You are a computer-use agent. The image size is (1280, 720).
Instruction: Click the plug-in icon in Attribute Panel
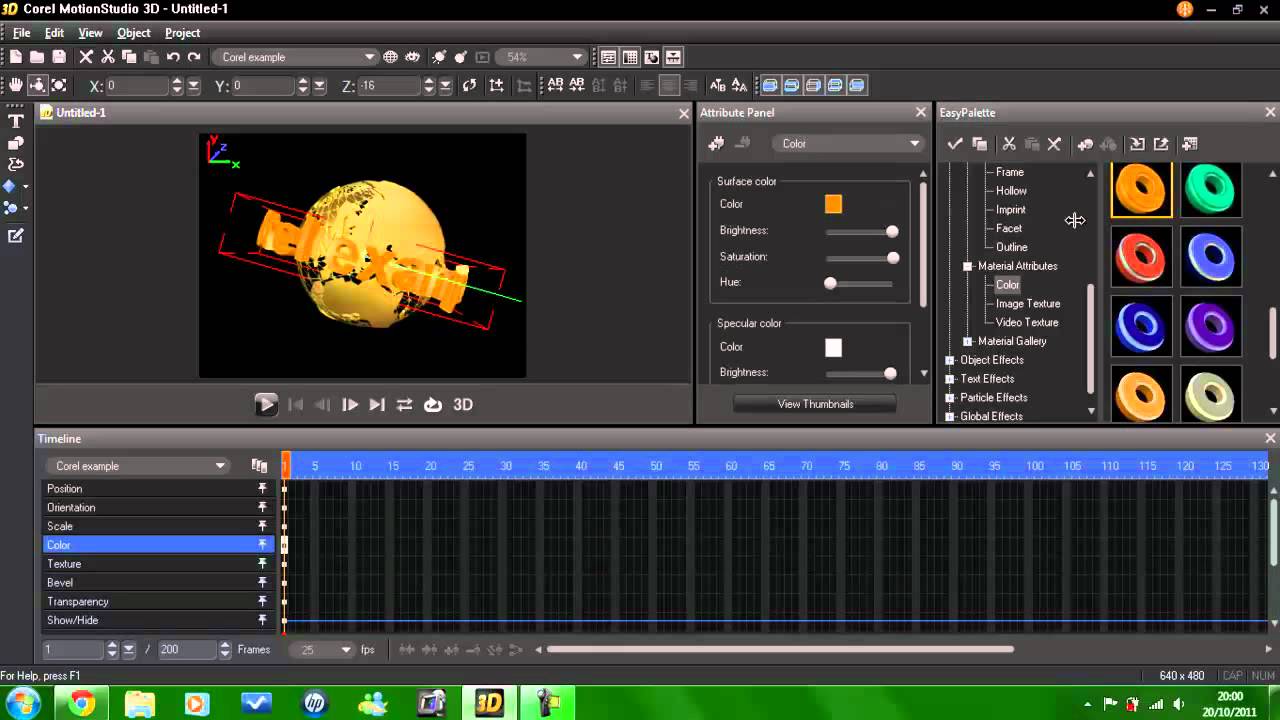click(x=716, y=144)
